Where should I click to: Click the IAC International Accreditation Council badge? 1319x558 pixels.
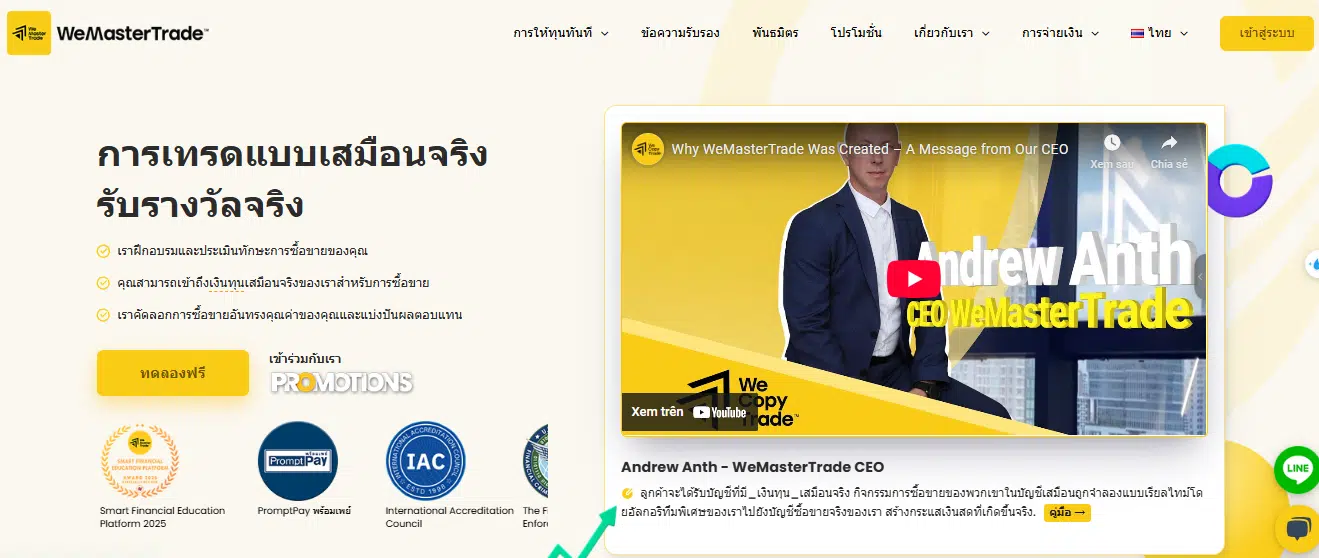pyautogui.click(x=426, y=461)
